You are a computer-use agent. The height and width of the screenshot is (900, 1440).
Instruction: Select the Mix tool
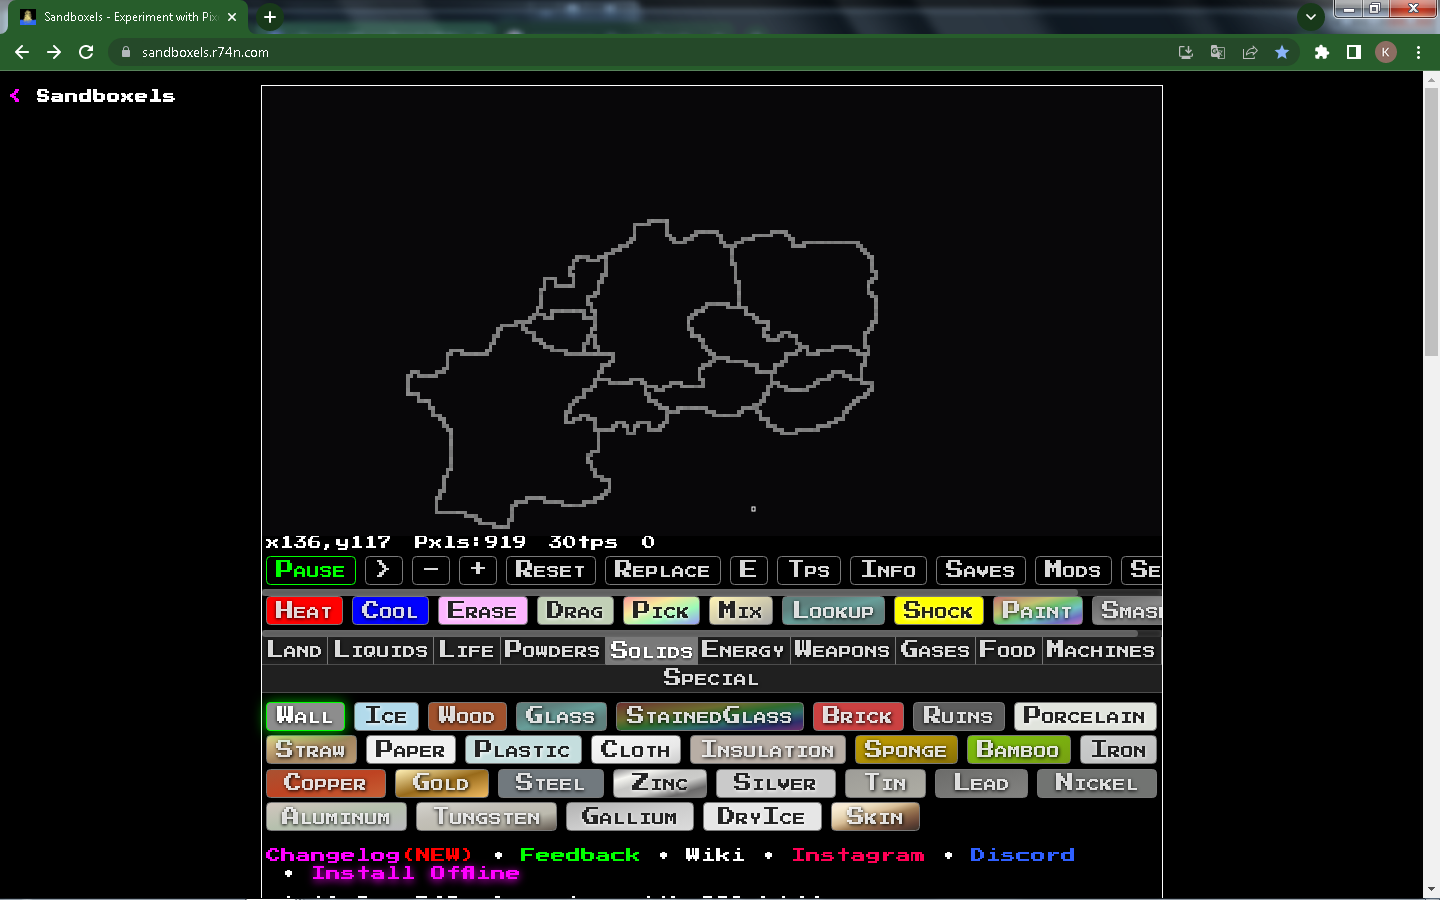point(740,611)
